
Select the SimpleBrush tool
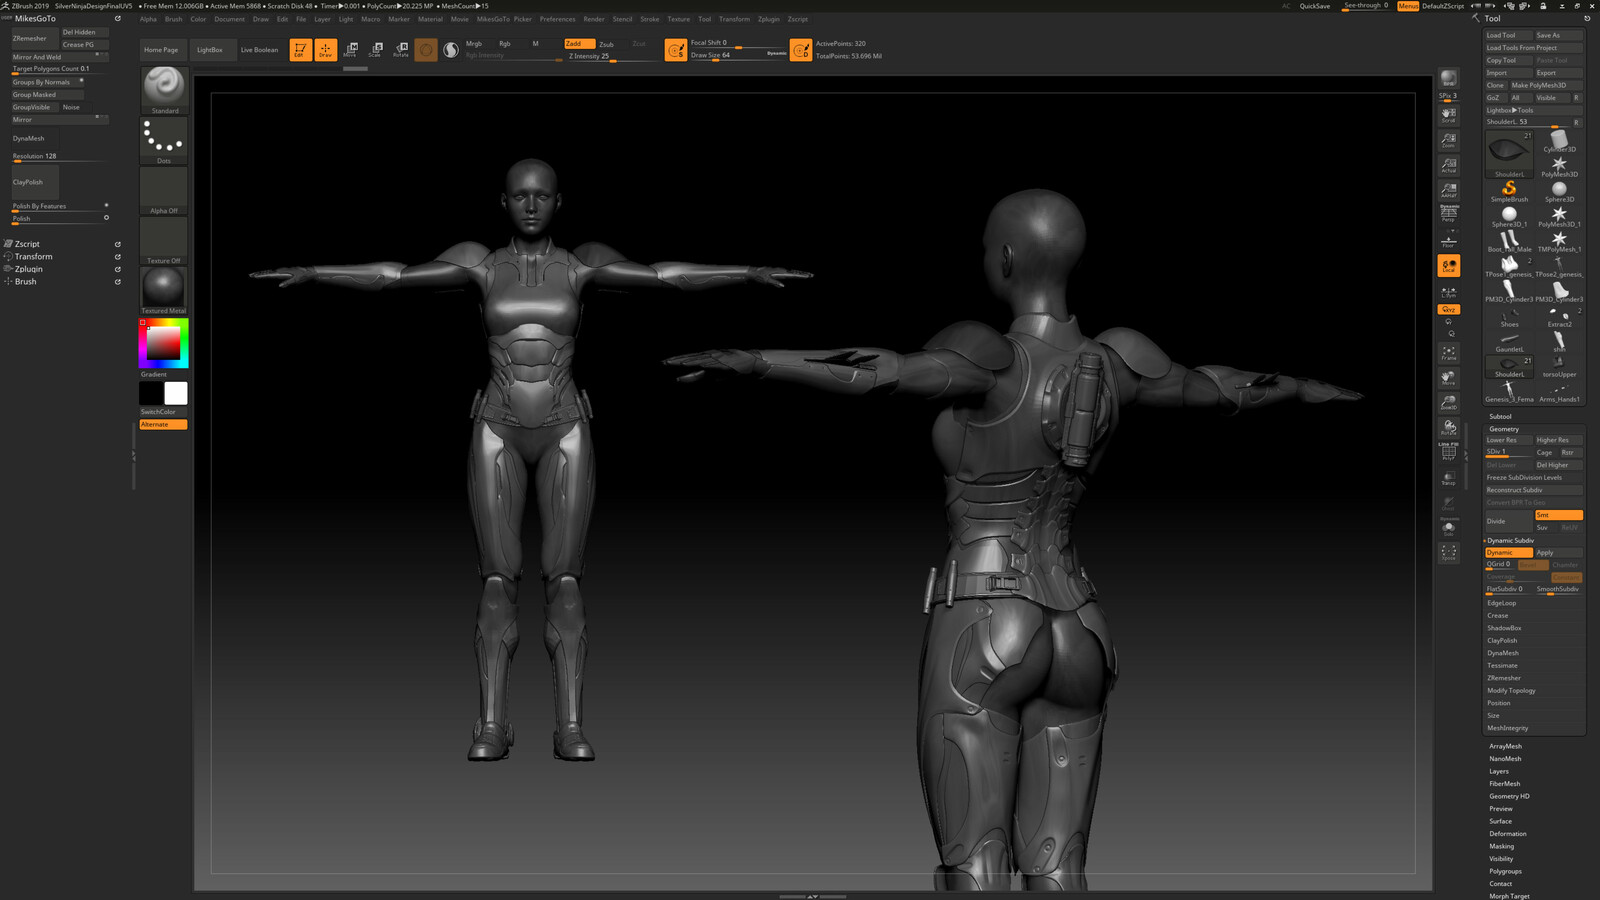1509,190
